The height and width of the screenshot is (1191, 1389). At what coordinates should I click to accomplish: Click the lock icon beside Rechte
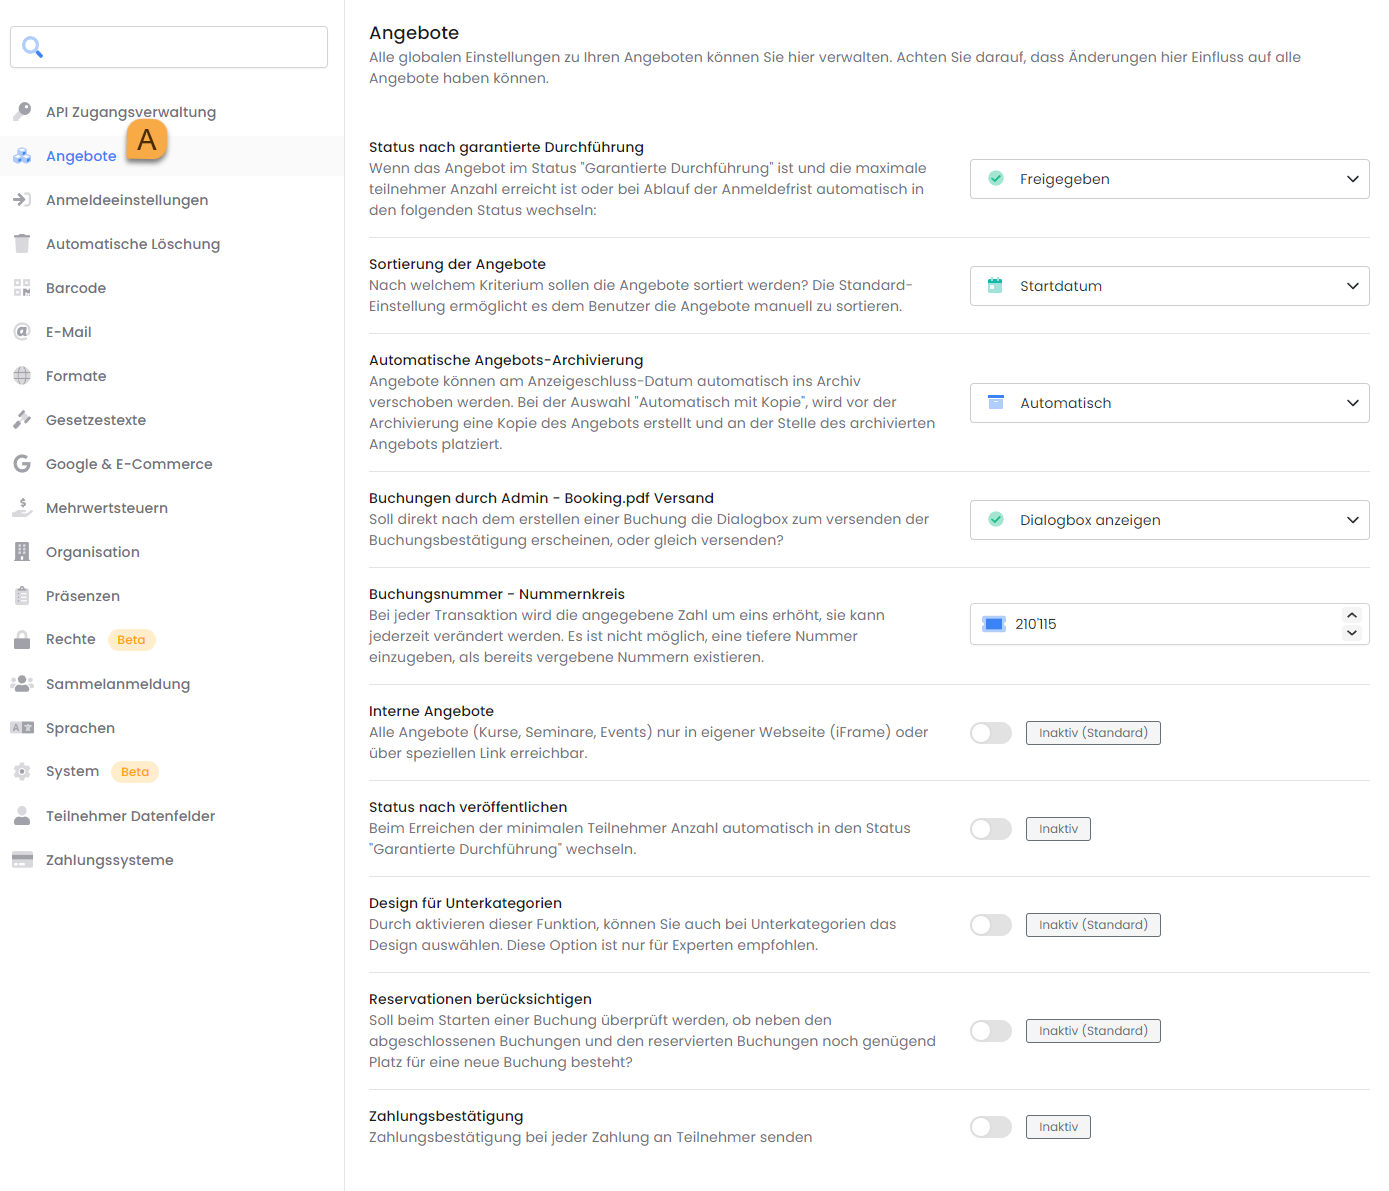(22, 640)
